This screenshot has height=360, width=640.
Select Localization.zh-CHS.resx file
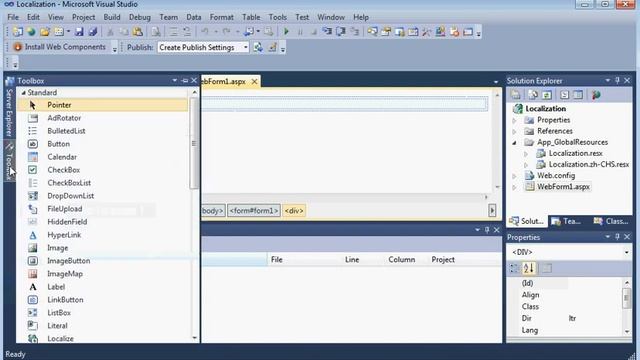coord(589,164)
